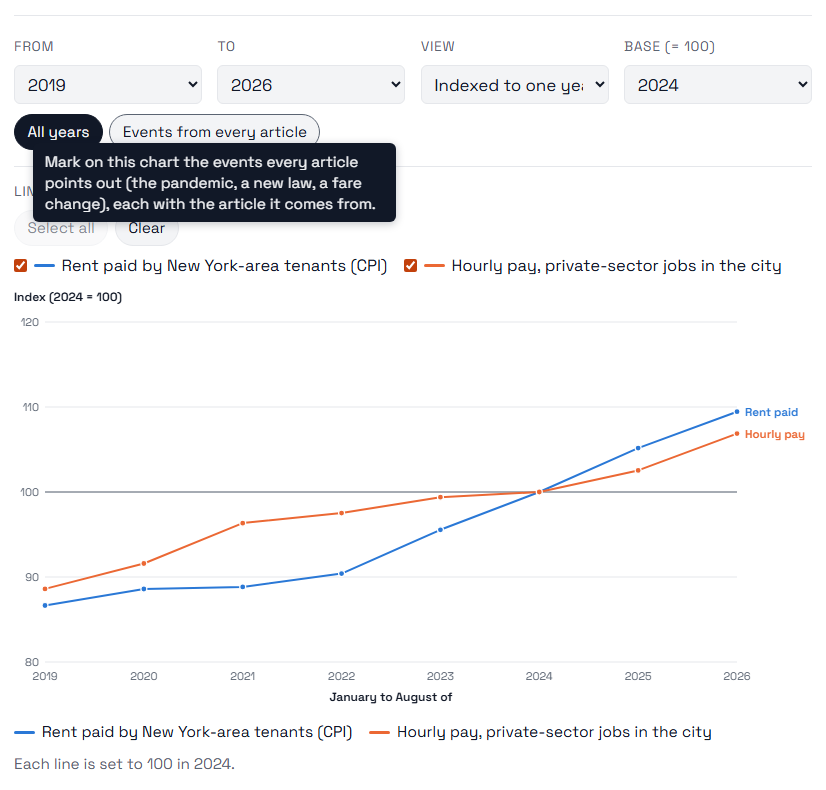Click the Hourly pay 2020 data point
Screen dimensions: 826x790
click(x=144, y=564)
